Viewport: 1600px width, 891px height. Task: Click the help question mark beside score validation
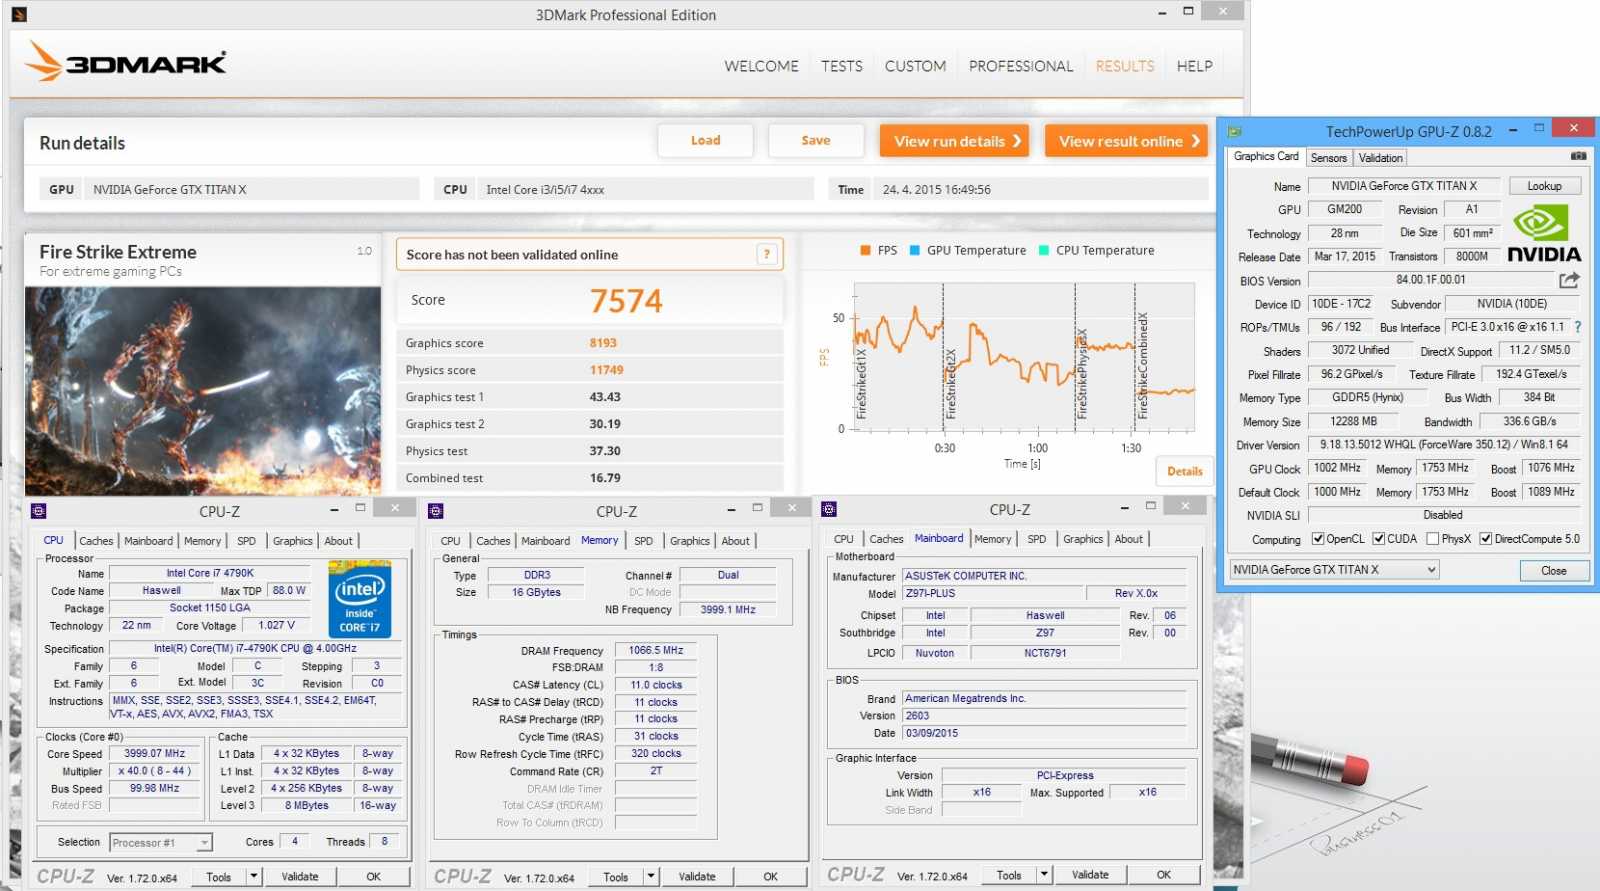(767, 254)
